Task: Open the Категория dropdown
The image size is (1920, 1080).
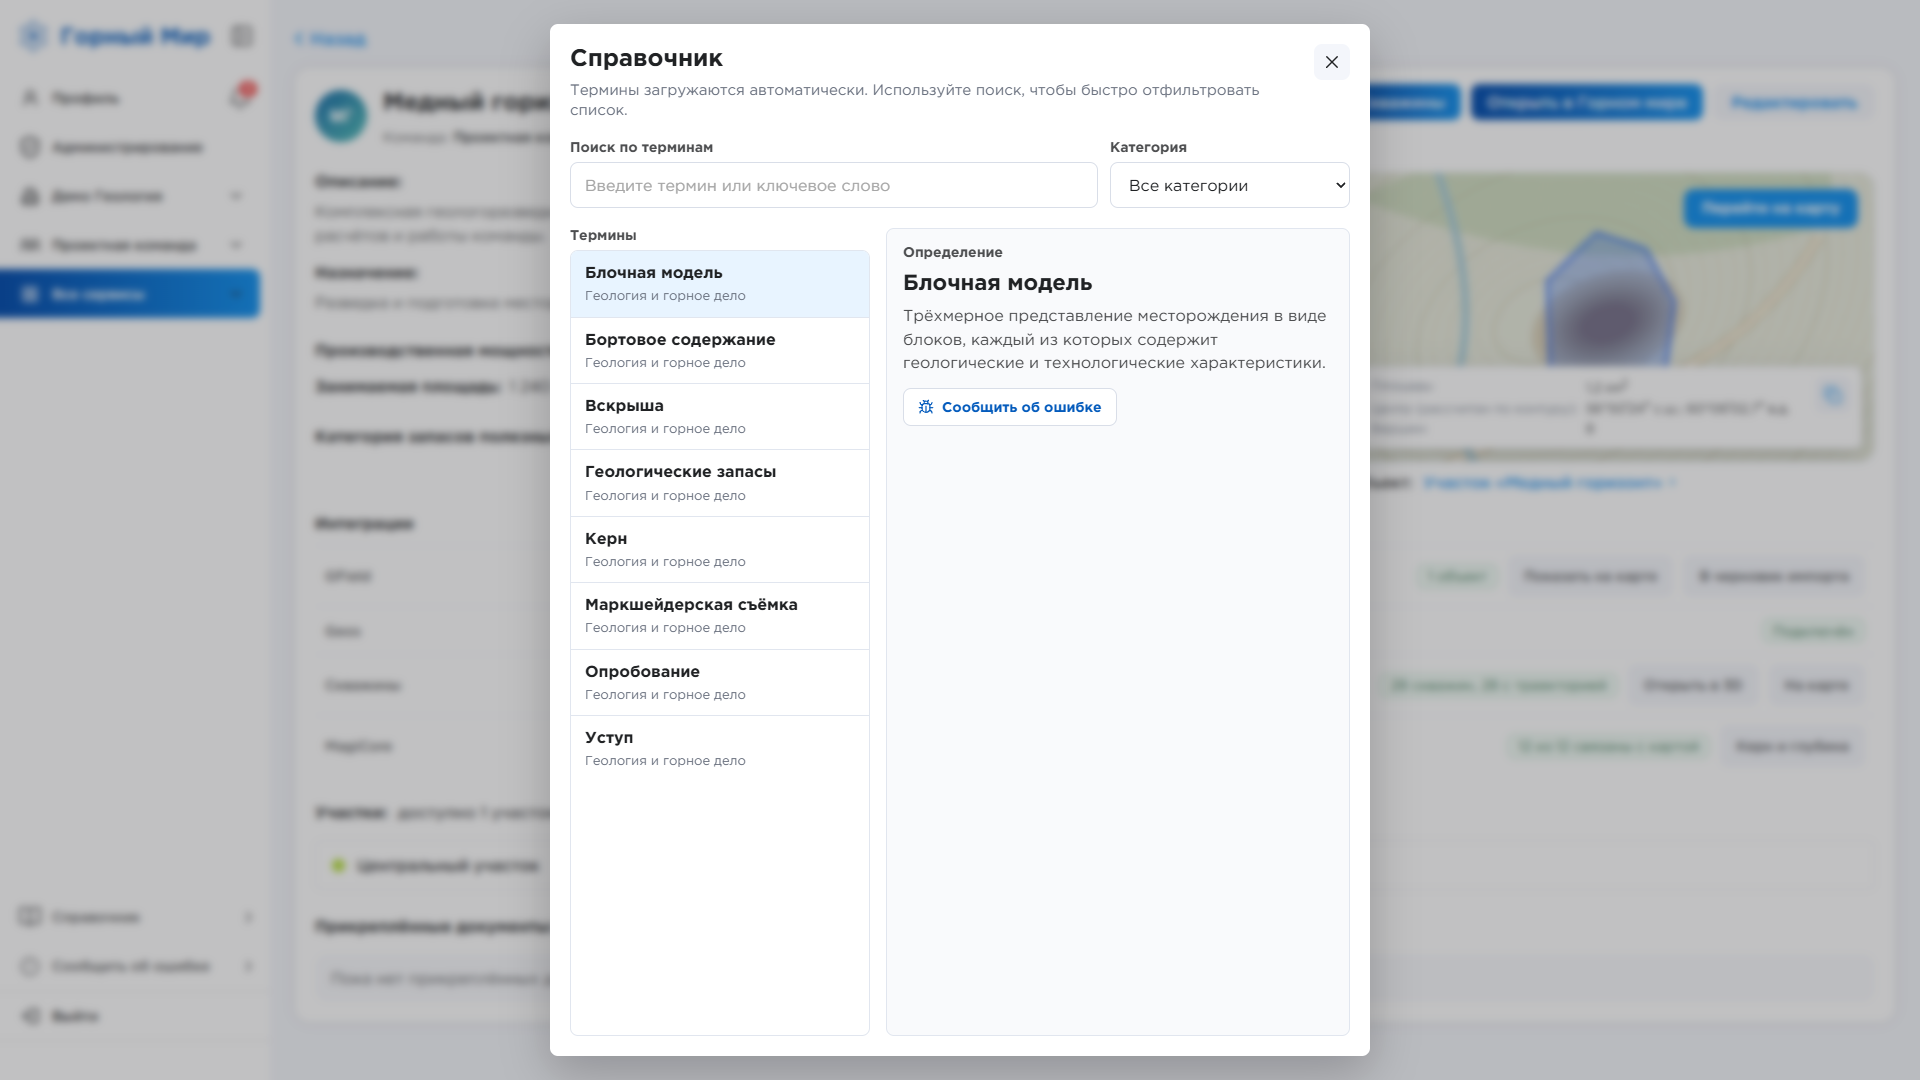Action: [x=1229, y=185]
